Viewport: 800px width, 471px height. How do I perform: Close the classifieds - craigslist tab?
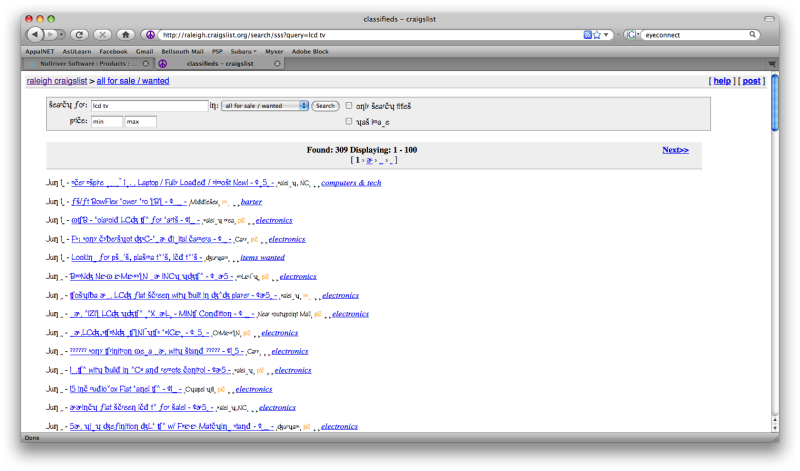tap(277, 64)
